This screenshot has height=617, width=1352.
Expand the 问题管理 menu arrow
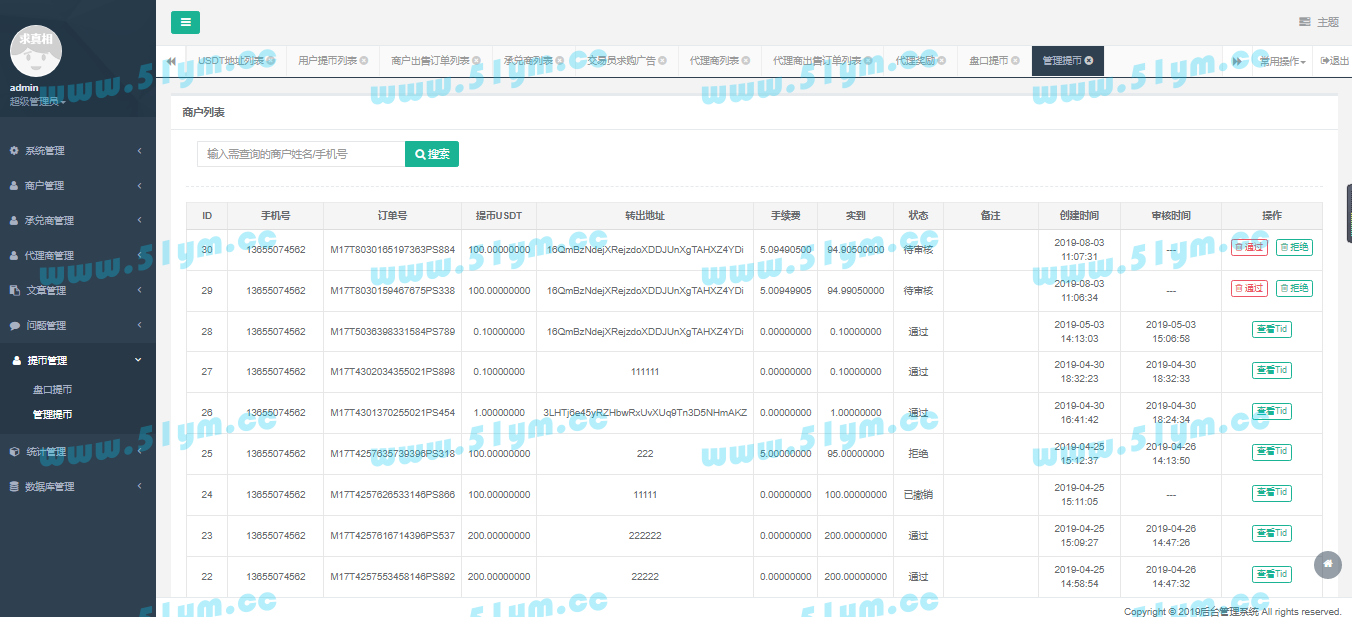[139, 326]
